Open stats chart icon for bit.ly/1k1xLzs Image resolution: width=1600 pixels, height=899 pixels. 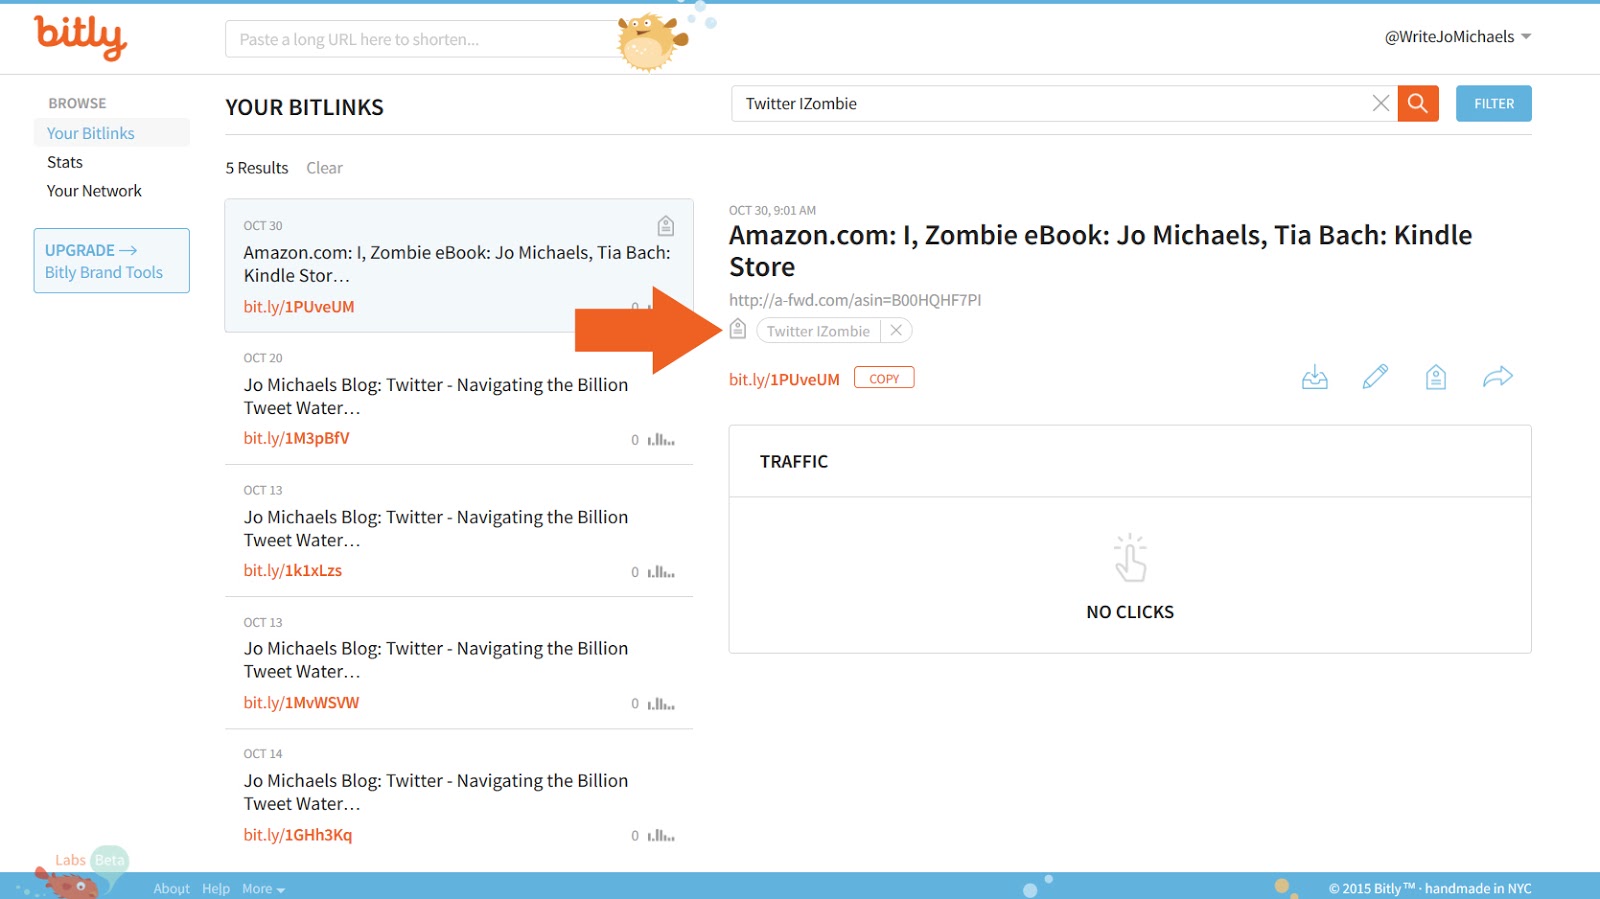(x=661, y=572)
